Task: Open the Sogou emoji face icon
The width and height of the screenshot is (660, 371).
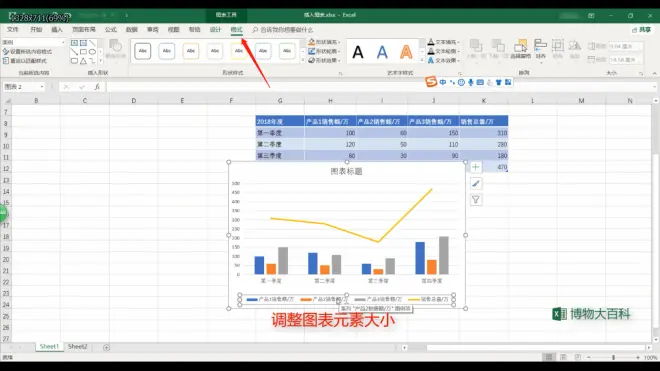Action: pos(461,83)
